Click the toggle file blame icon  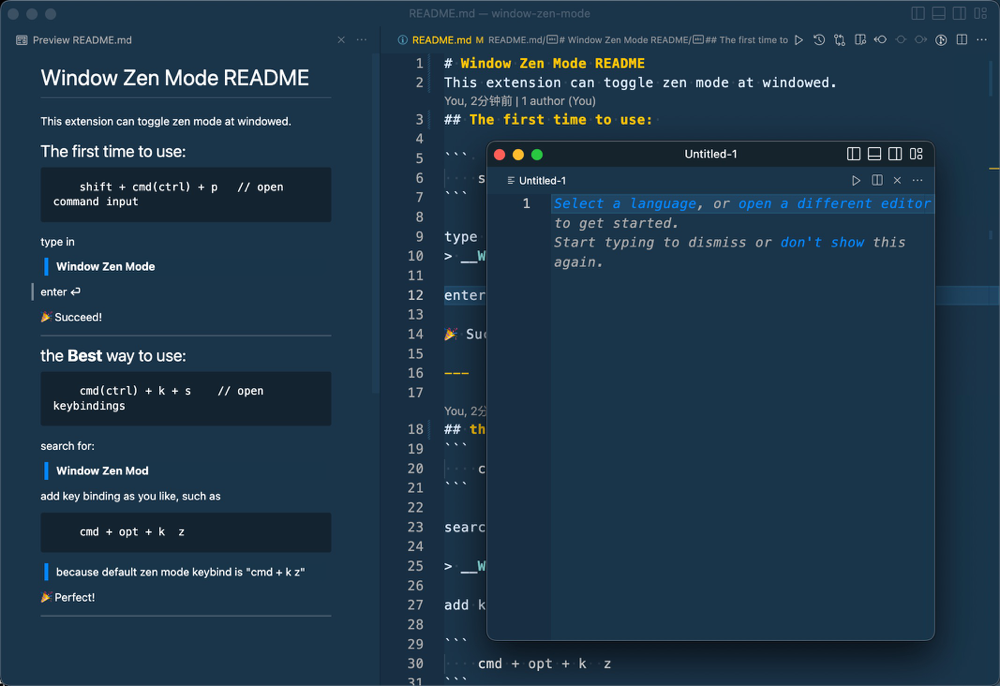941,40
